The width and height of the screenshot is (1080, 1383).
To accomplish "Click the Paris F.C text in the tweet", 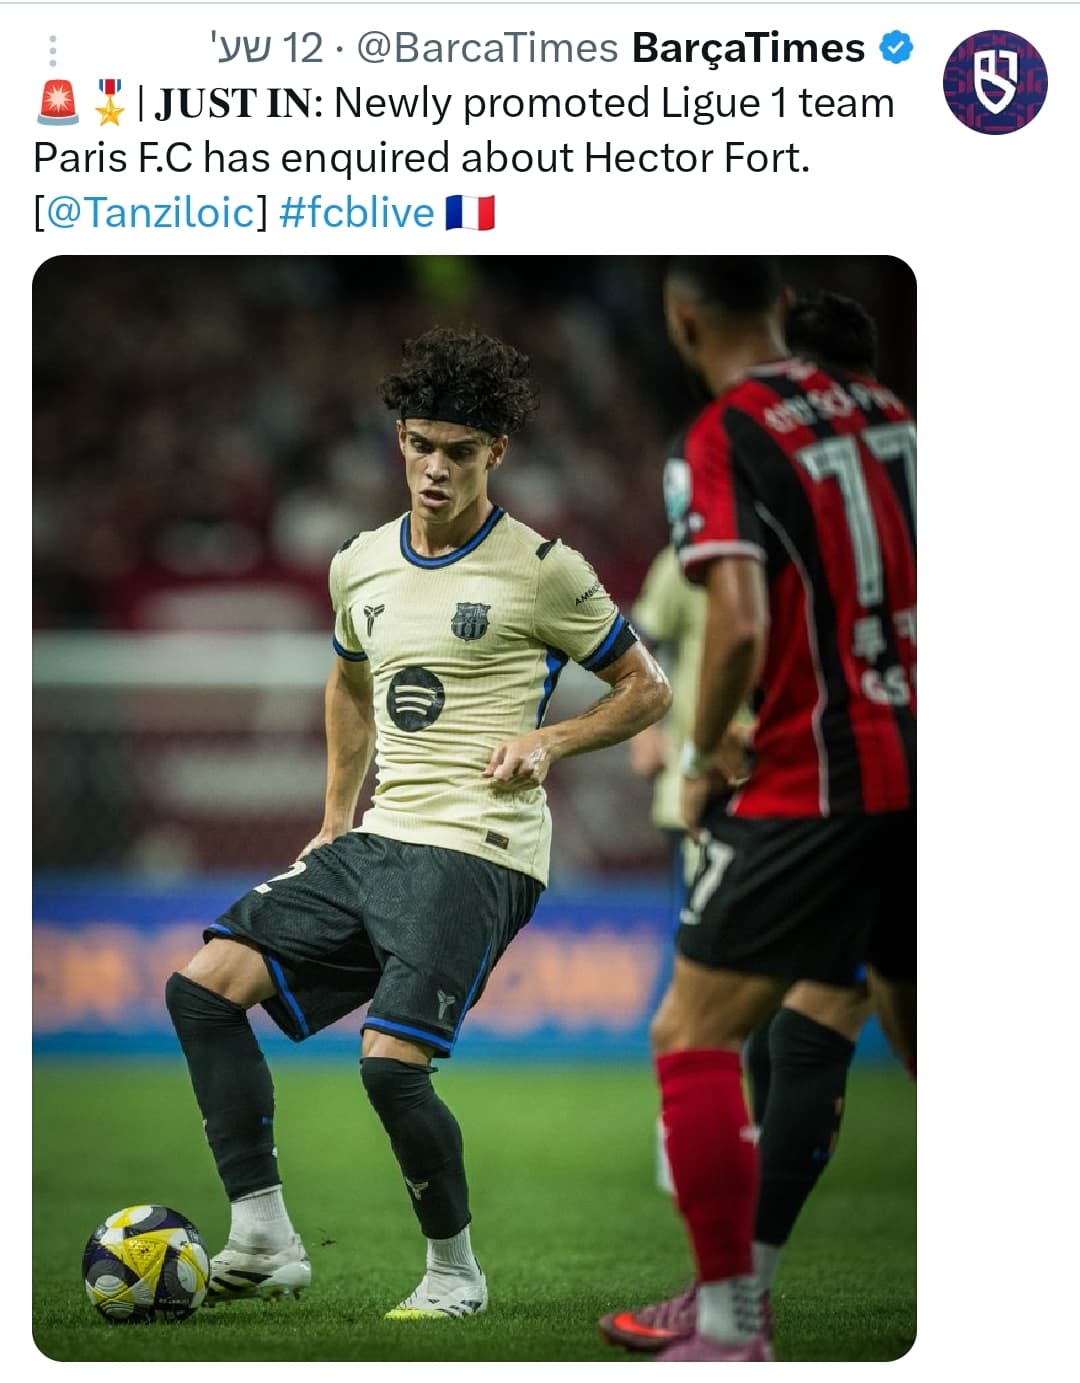I will click(114, 157).
